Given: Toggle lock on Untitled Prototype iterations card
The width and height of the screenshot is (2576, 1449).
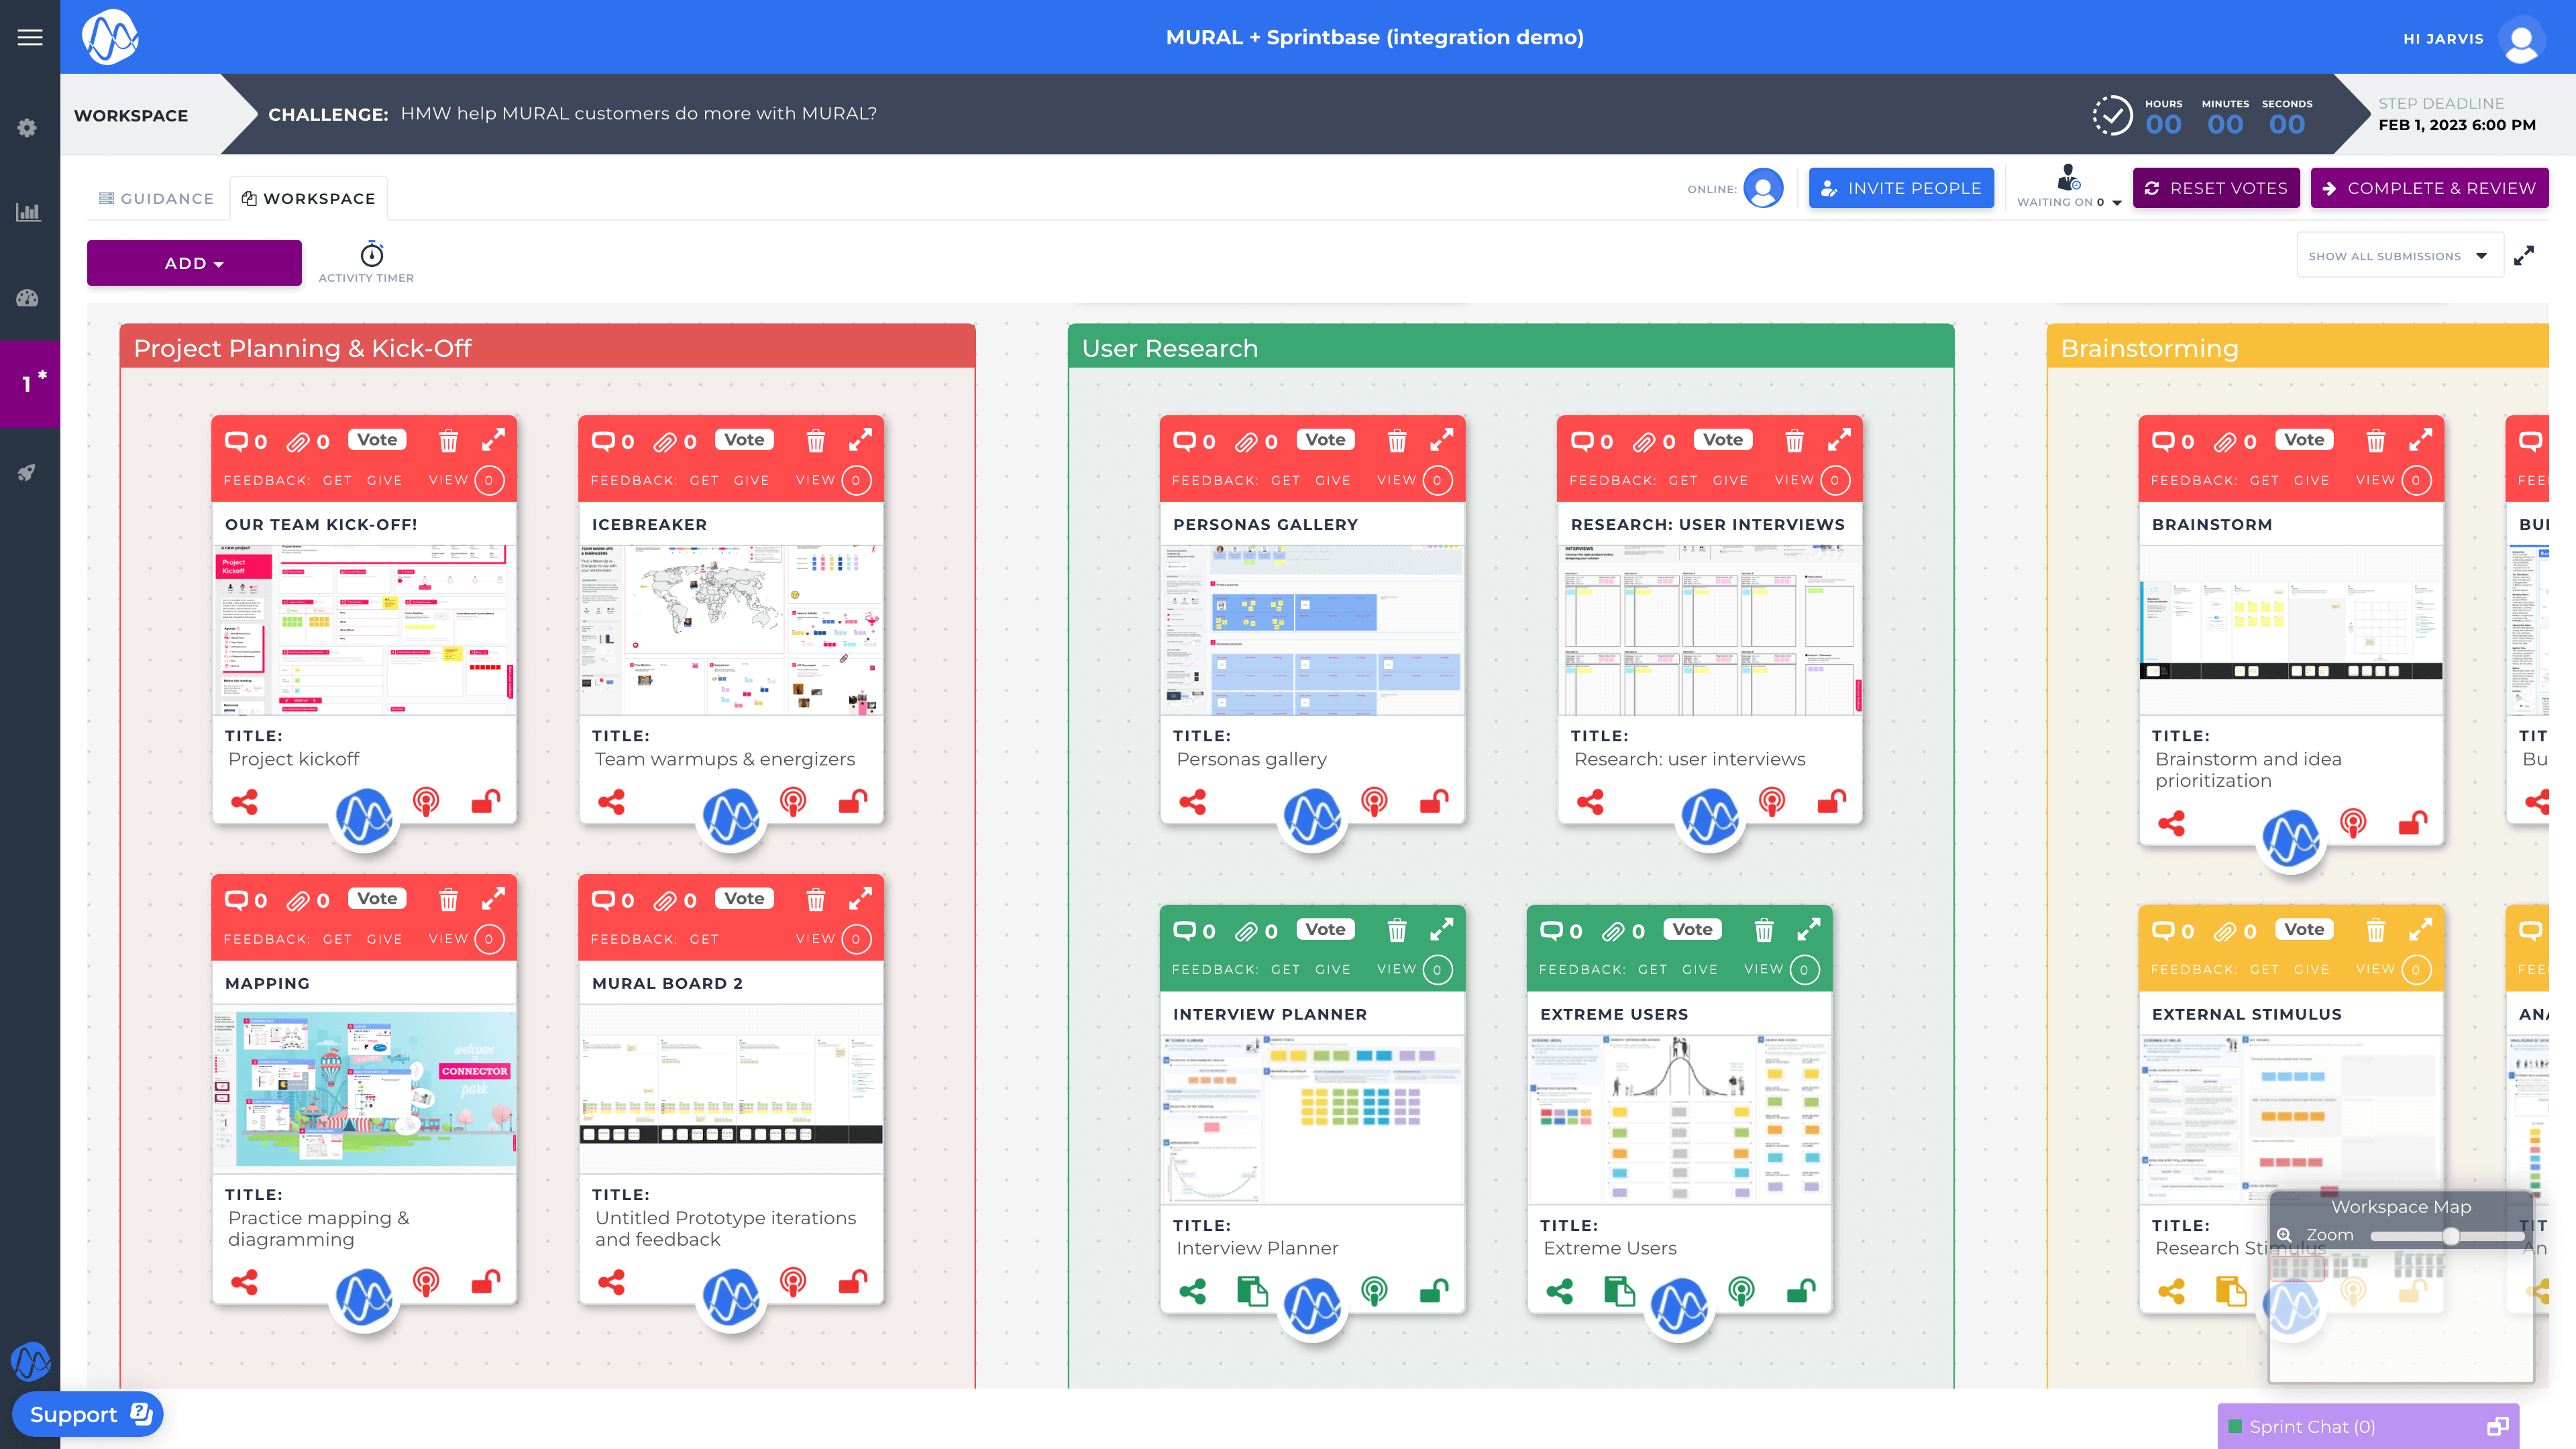Looking at the screenshot, I should point(853,1281).
